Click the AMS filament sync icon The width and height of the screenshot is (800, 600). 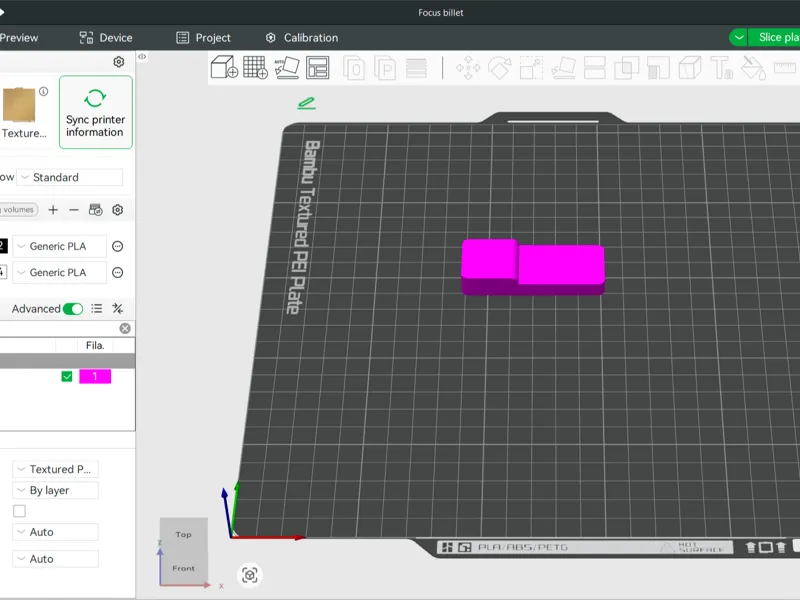click(95, 210)
